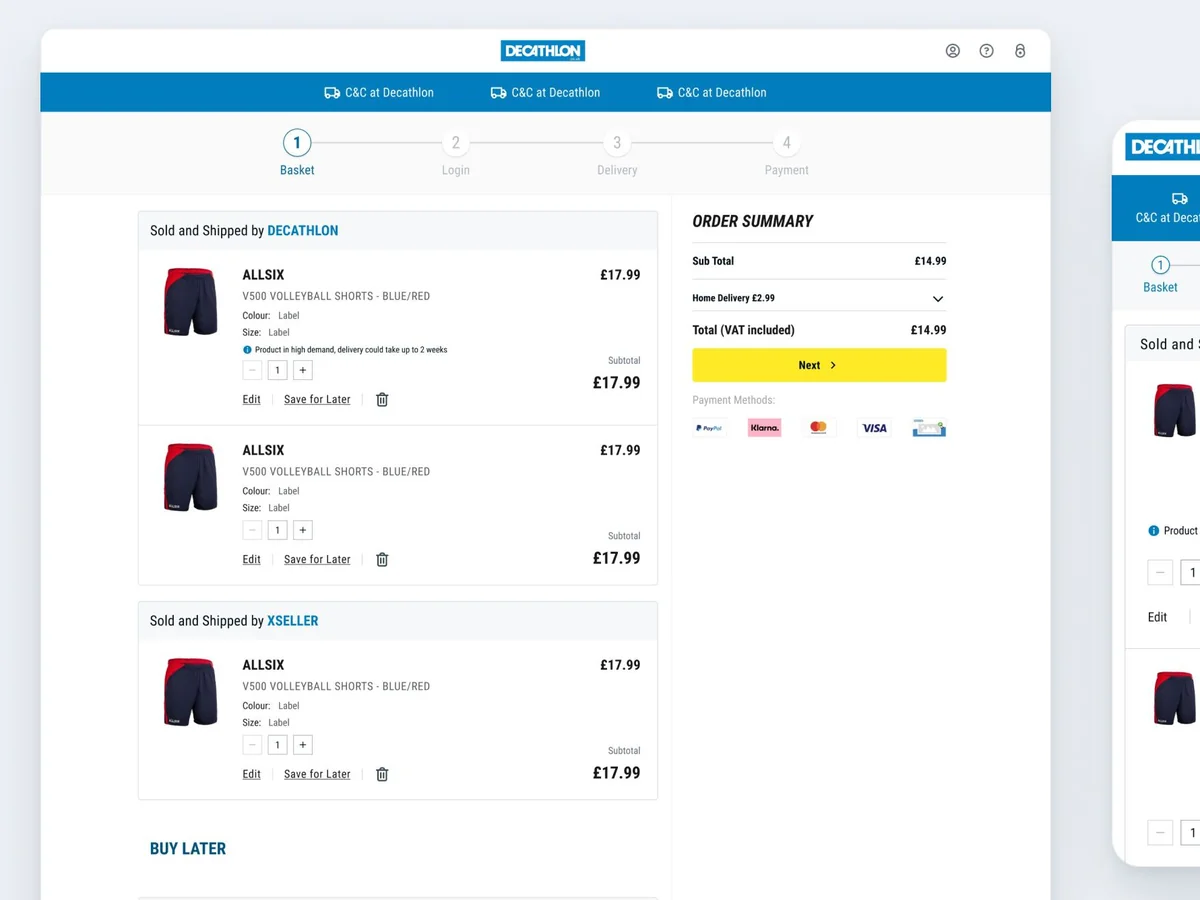This screenshot has height=900, width=1200.
Task: Click the Mastercard payment method icon
Action: coord(819,428)
